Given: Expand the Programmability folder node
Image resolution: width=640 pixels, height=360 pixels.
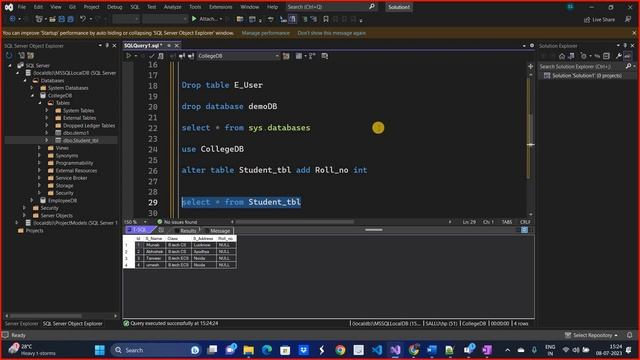Looking at the screenshot, I should 40,163.
